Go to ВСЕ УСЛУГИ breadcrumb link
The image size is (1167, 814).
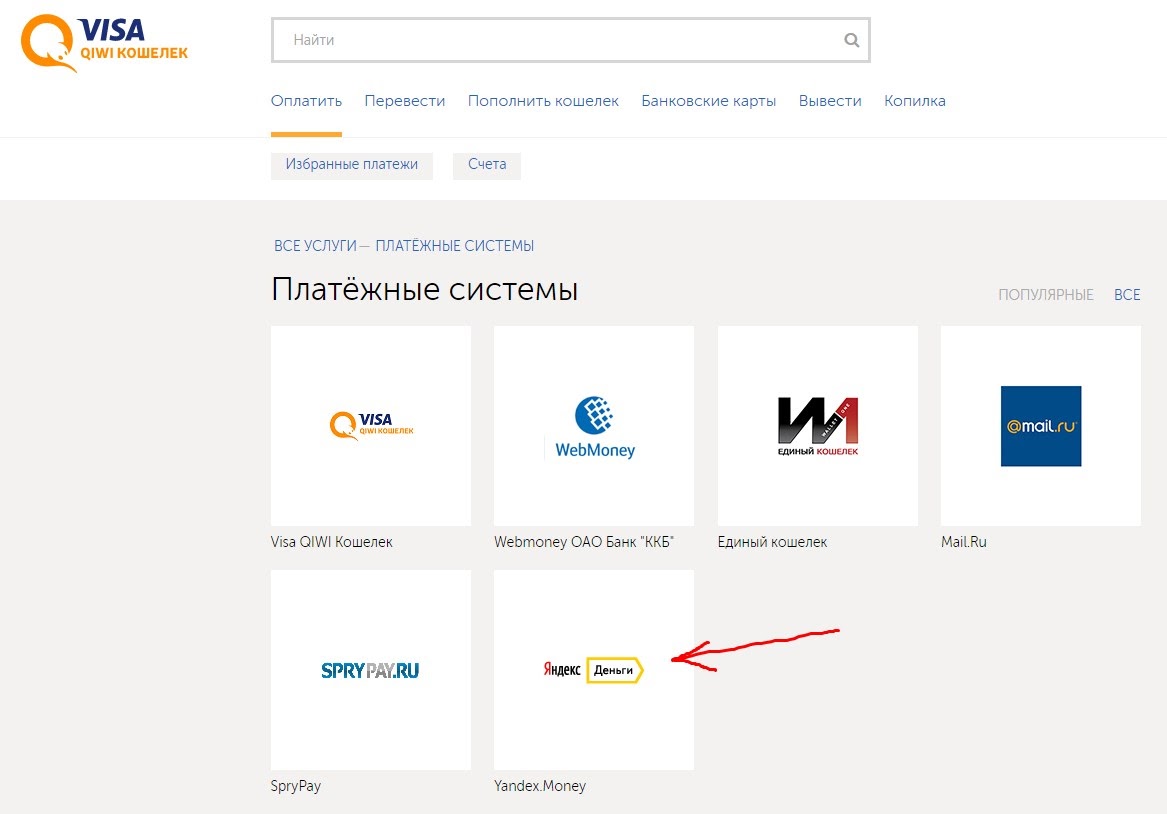pyautogui.click(x=315, y=246)
